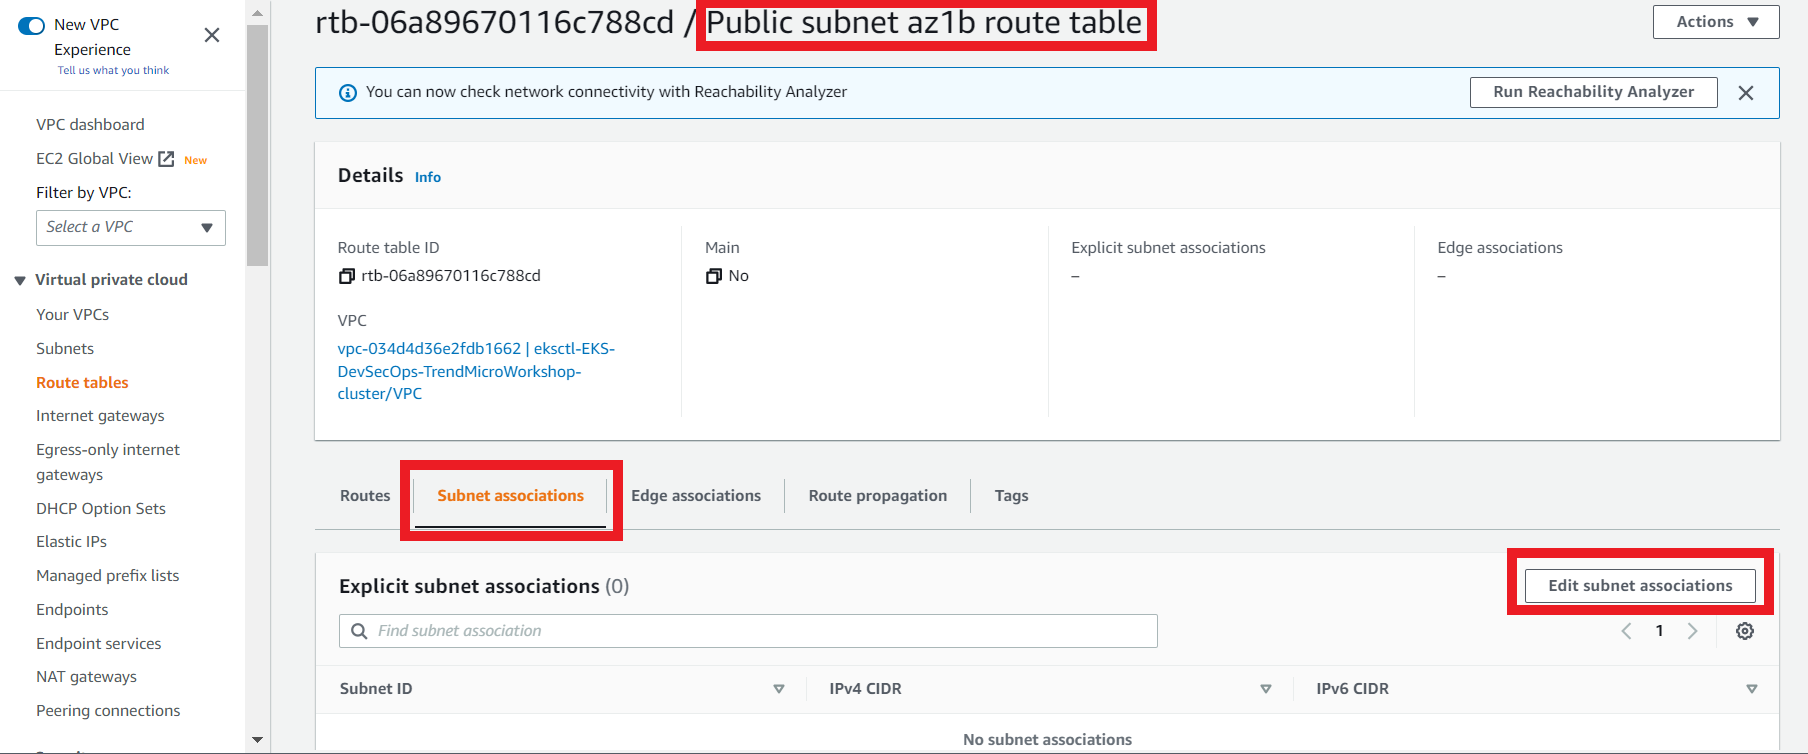1808x754 pixels.
Task: Copy the Main value No
Action: [713, 276]
